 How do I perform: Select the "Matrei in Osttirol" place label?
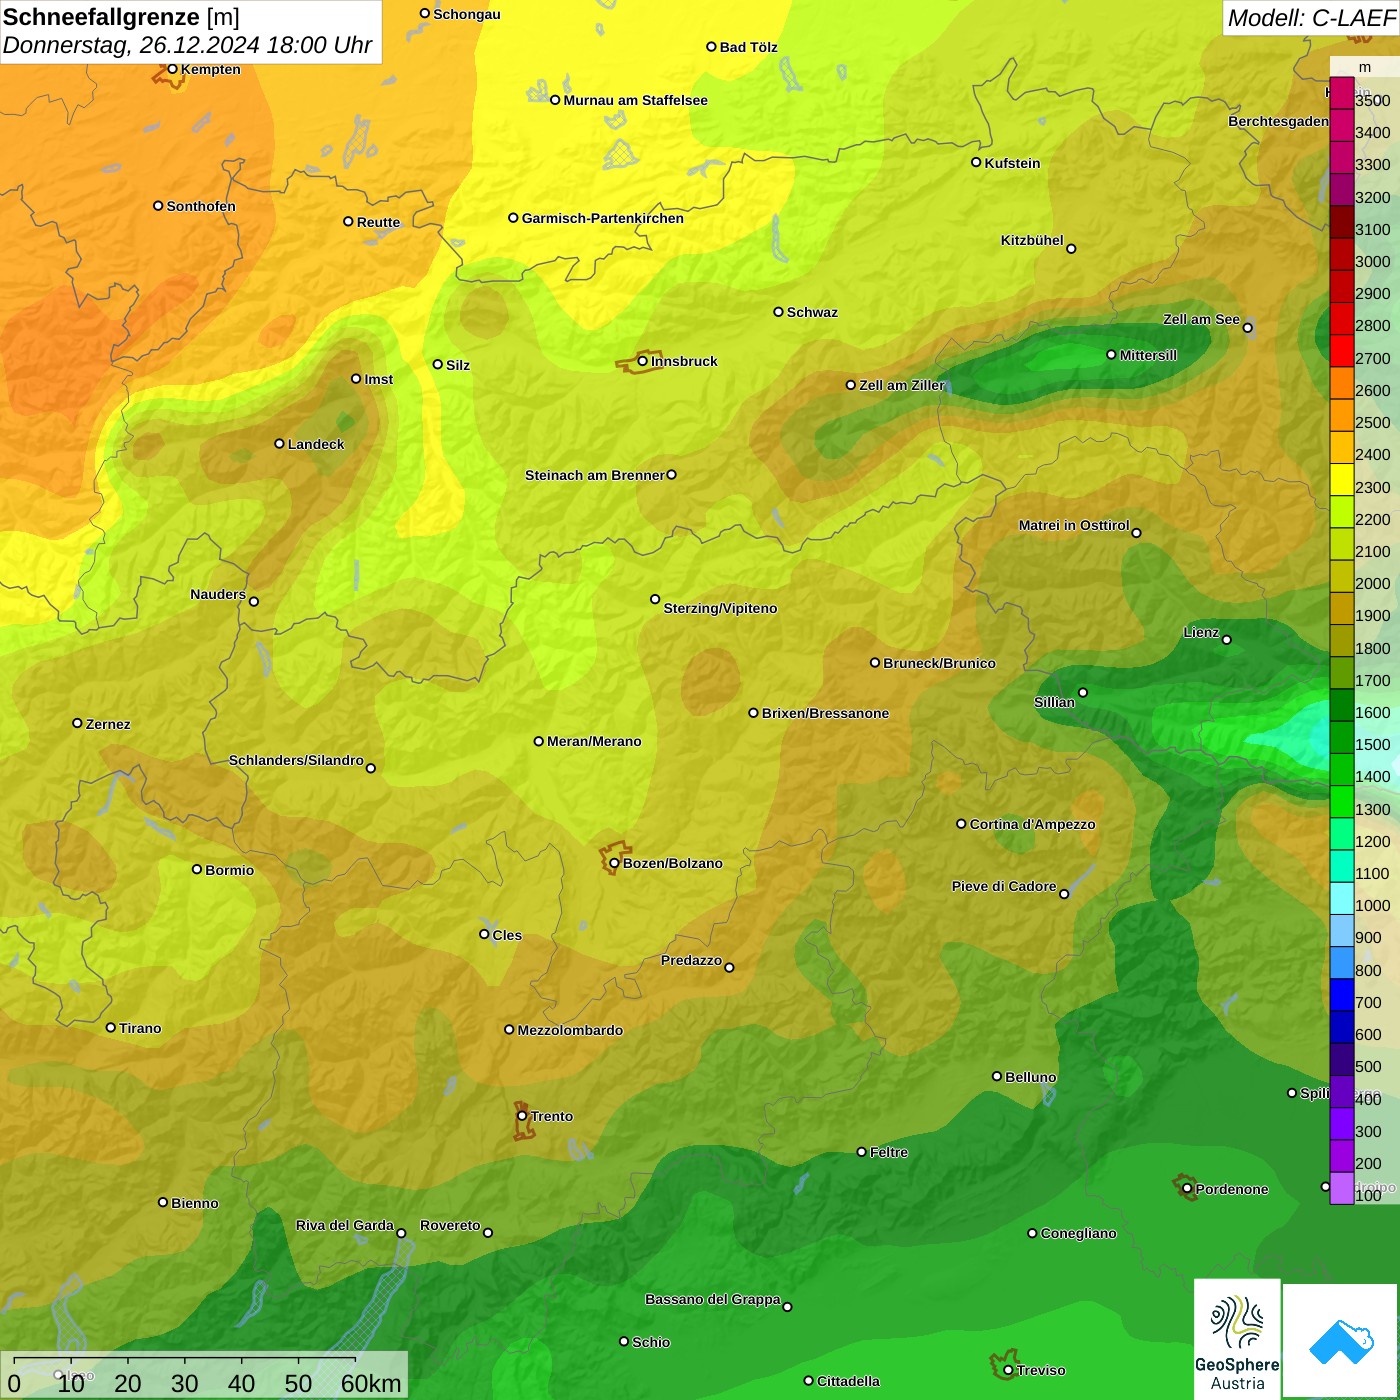pyautogui.click(x=1074, y=525)
